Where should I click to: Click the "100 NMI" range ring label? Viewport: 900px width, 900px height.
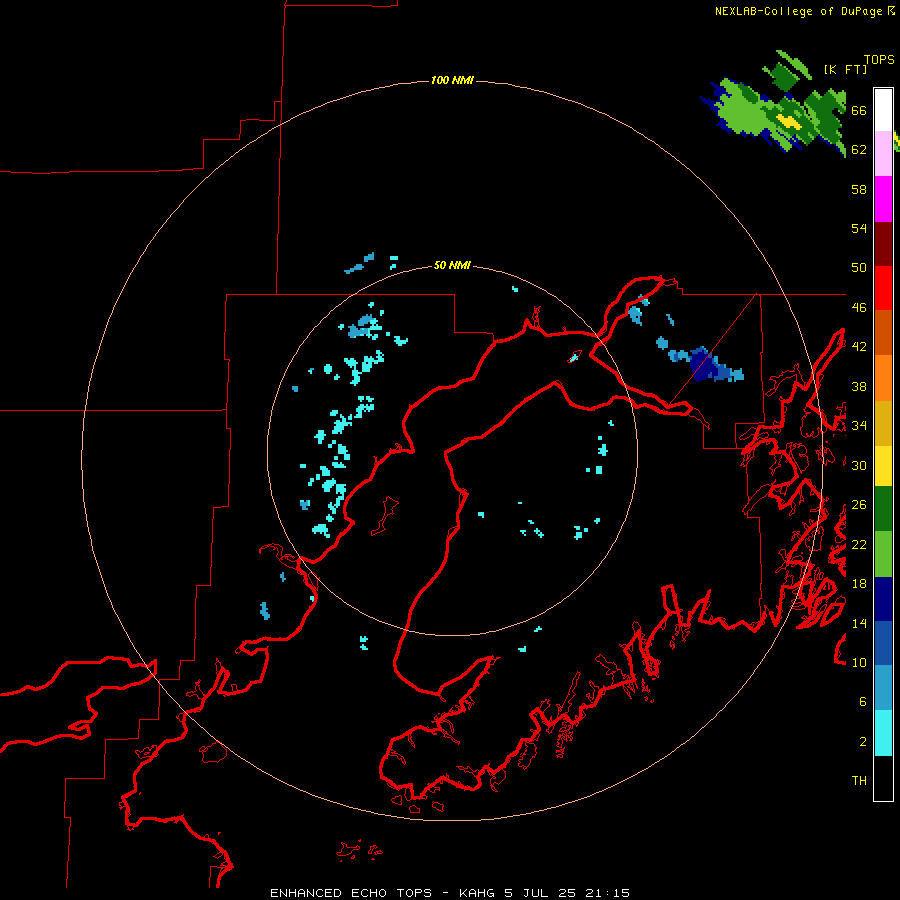pyautogui.click(x=452, y=80)
